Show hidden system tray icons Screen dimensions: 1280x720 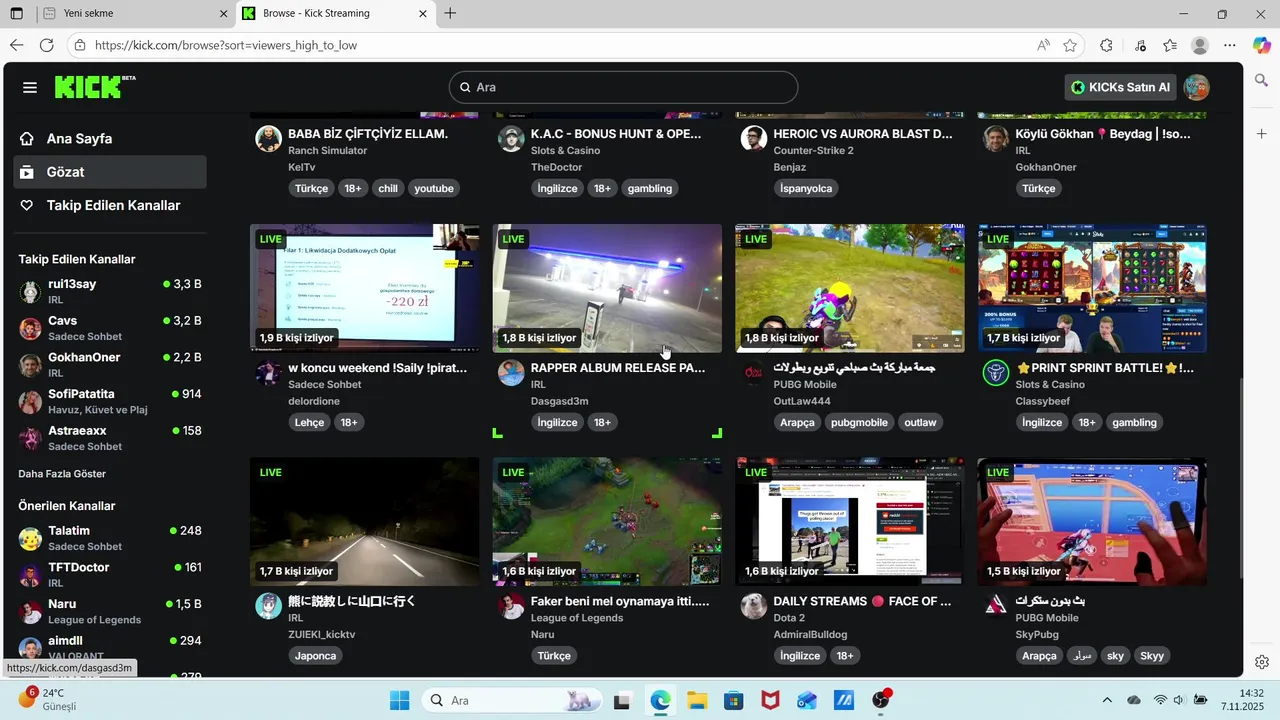point(1107,700)
